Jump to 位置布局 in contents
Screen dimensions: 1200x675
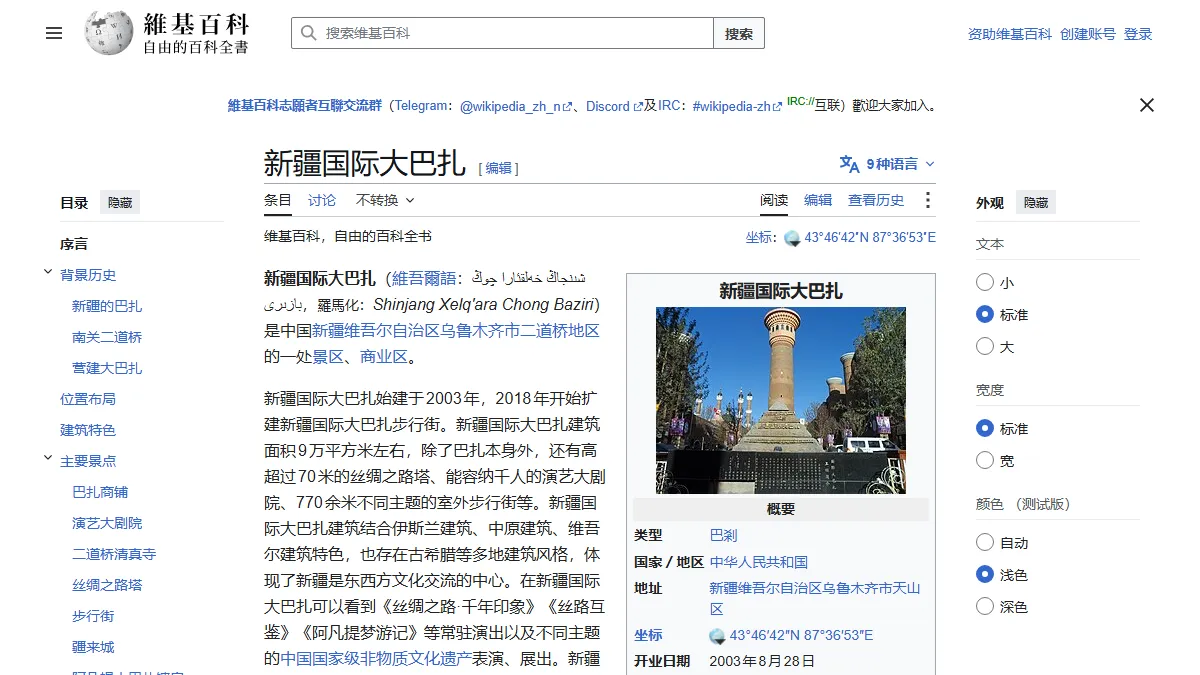tap(88, 399)
